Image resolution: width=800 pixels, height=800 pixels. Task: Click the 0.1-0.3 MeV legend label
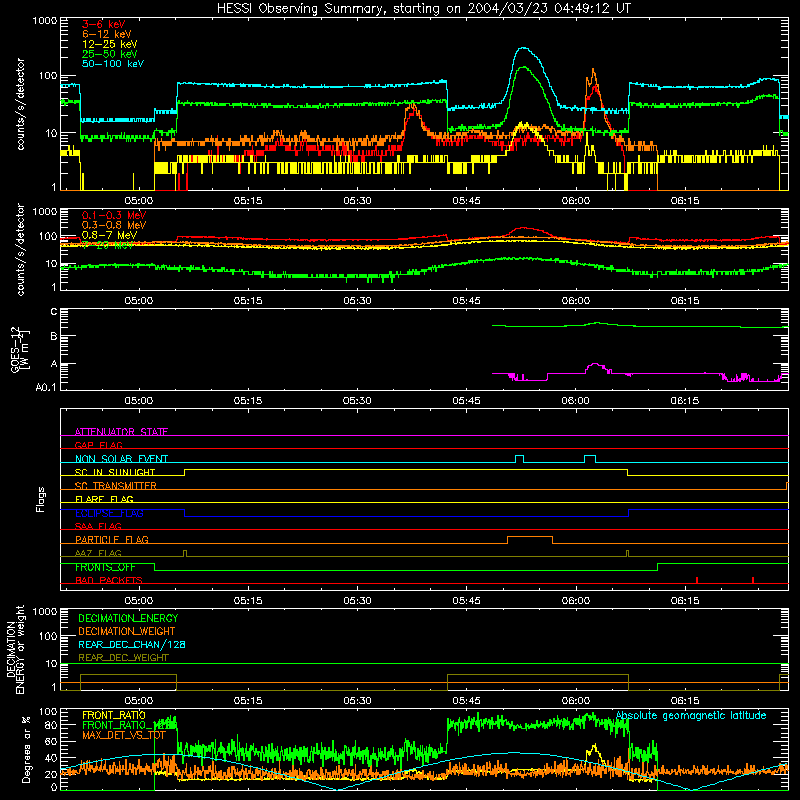coord(114,215)
